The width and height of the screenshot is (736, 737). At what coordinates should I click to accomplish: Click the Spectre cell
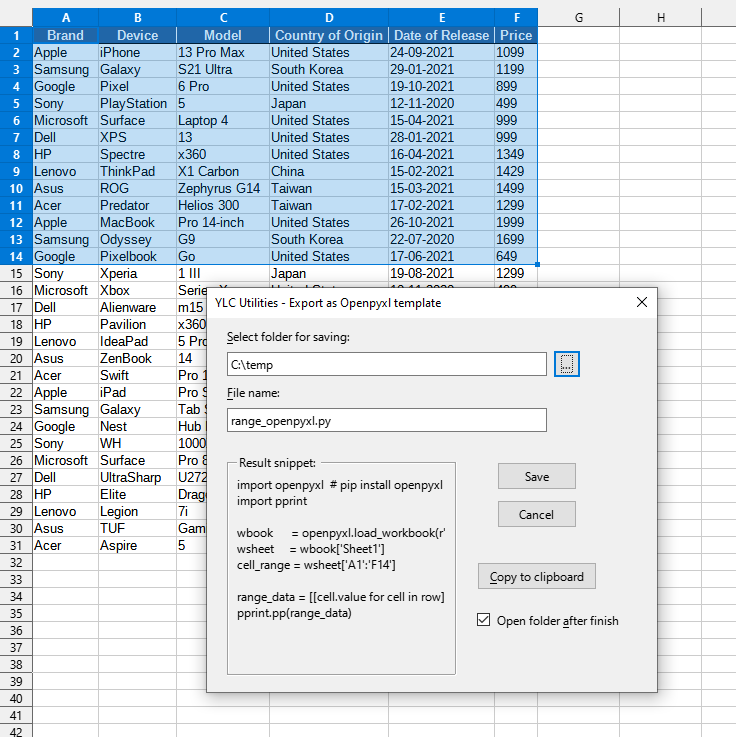pos(137,154)
